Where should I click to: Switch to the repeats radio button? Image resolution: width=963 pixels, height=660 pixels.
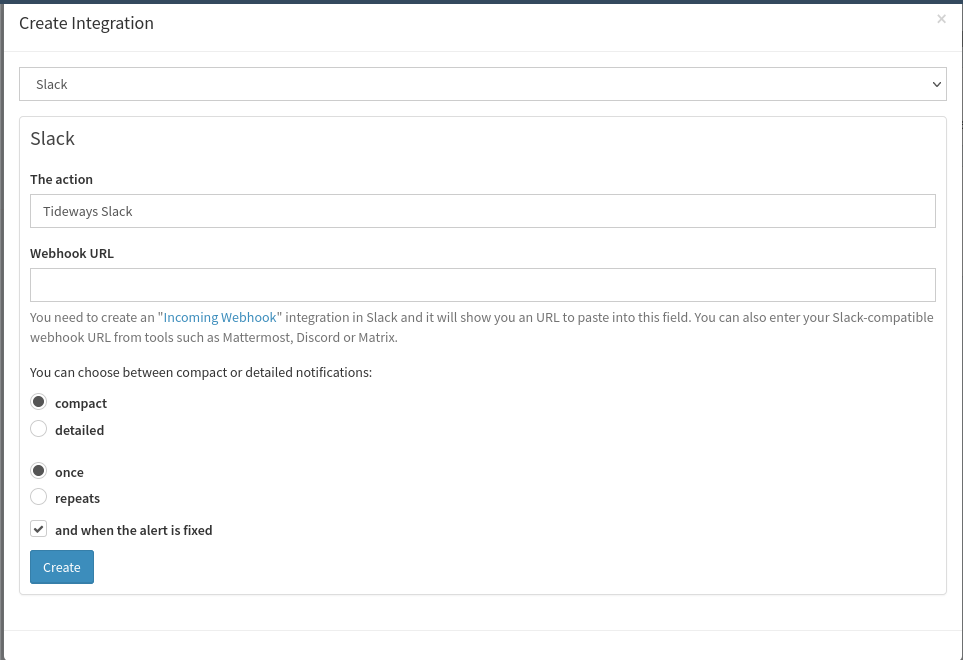pyautogui.click(x=39, y=497)
